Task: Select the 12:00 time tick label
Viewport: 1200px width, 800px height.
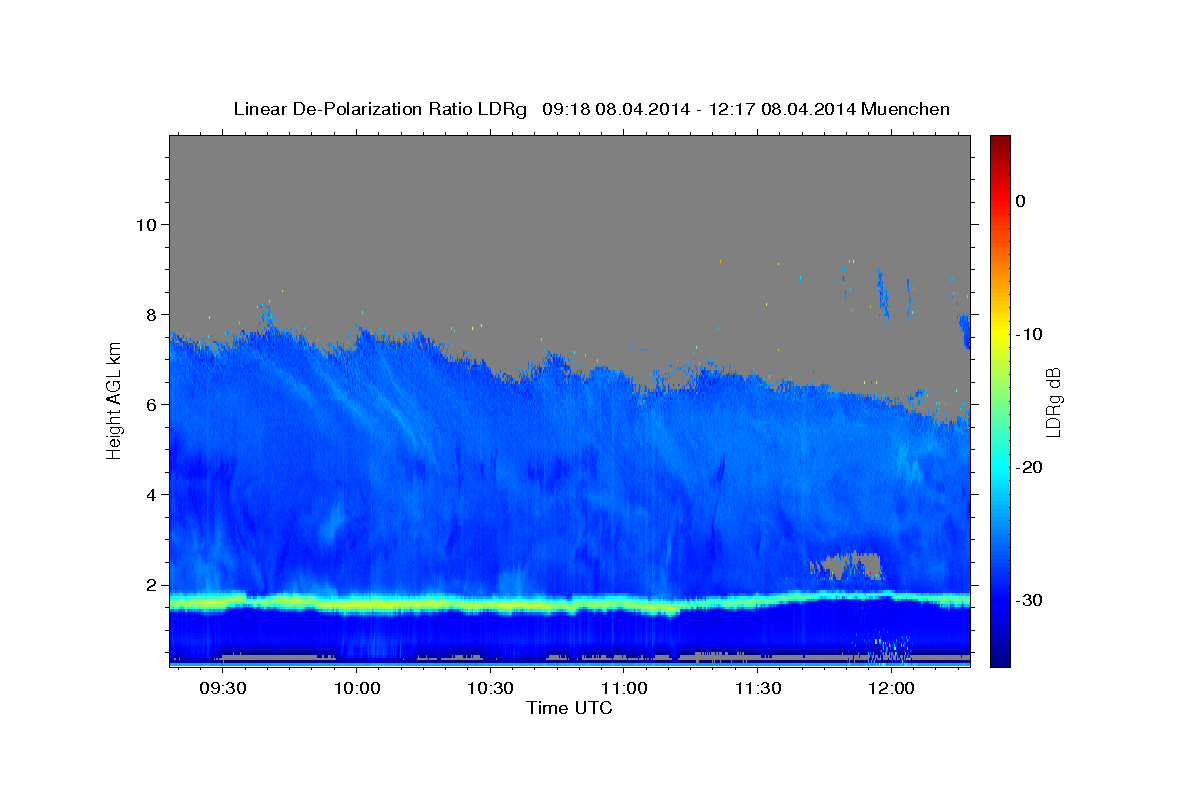Action: 892,689
